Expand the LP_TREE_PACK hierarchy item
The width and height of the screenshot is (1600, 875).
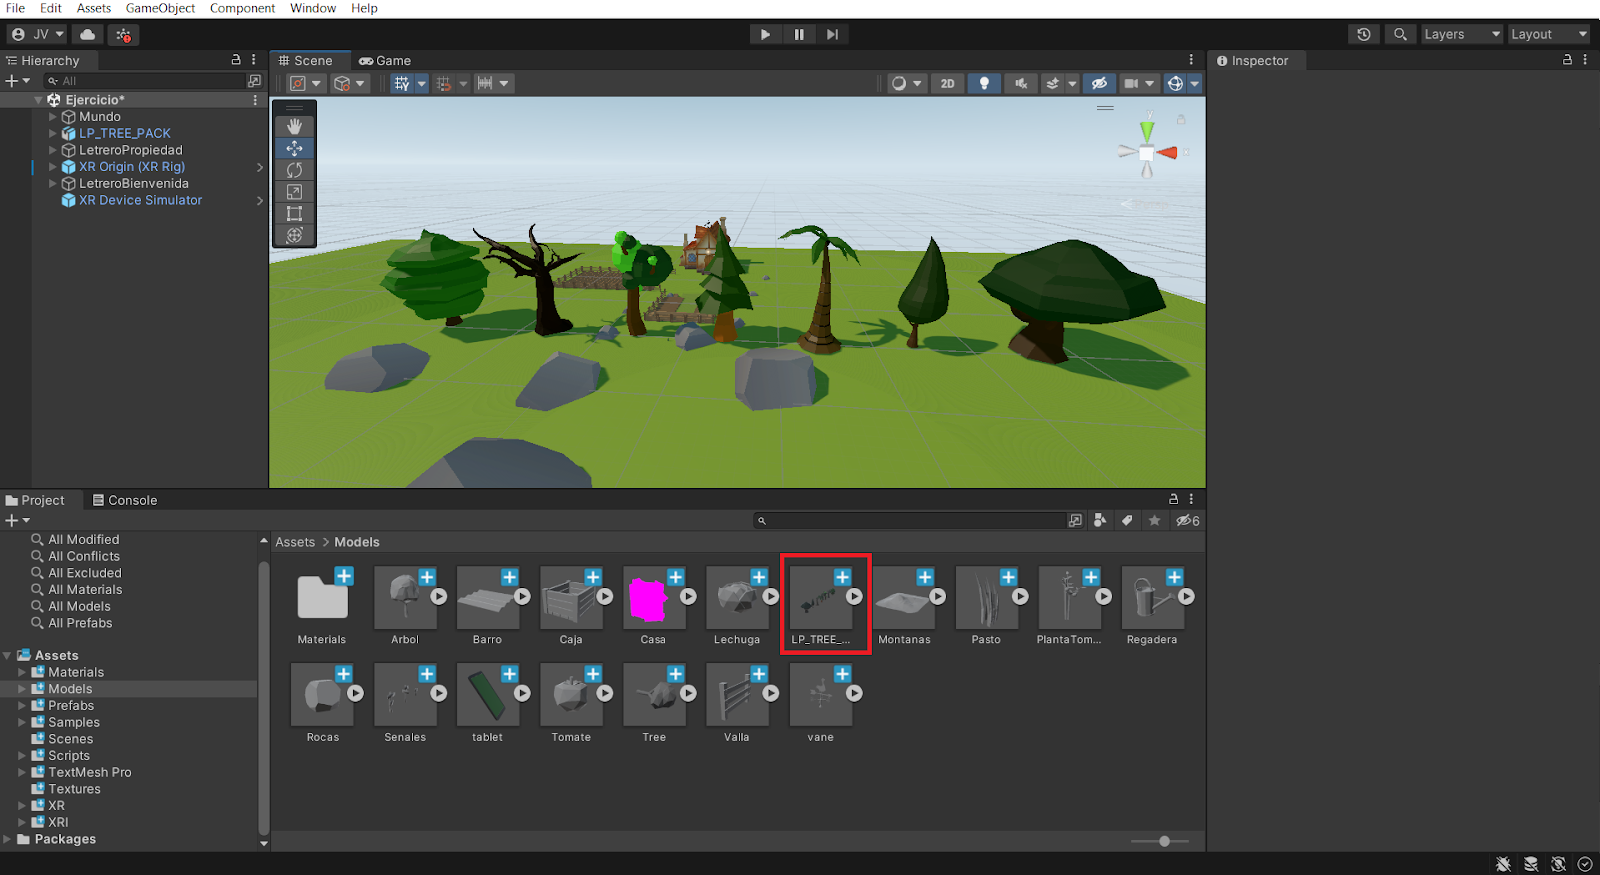(53, 133)
